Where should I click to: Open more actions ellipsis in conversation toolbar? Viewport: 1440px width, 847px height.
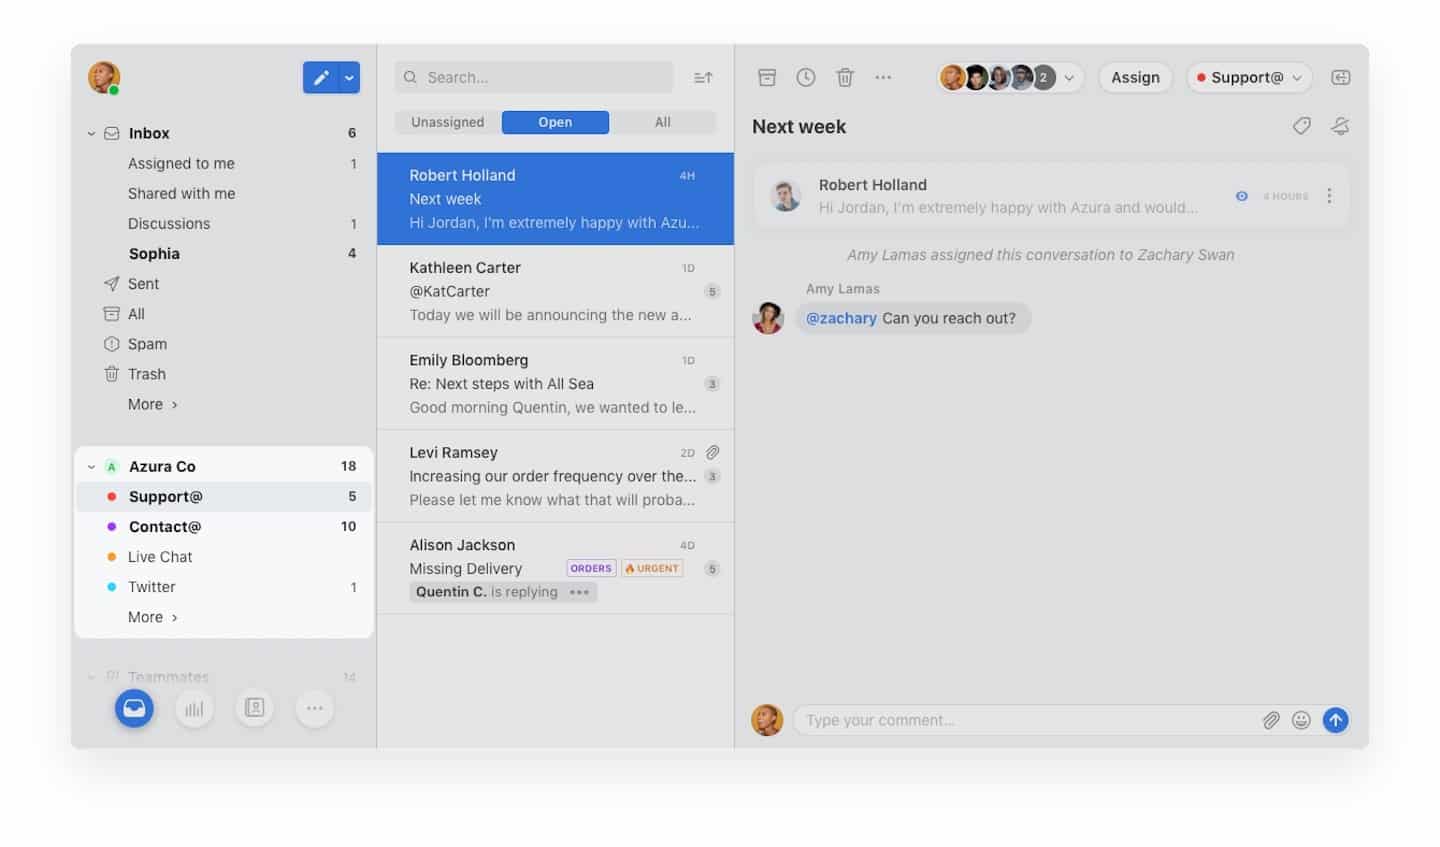pyautogui.click(x=883, y=77)
